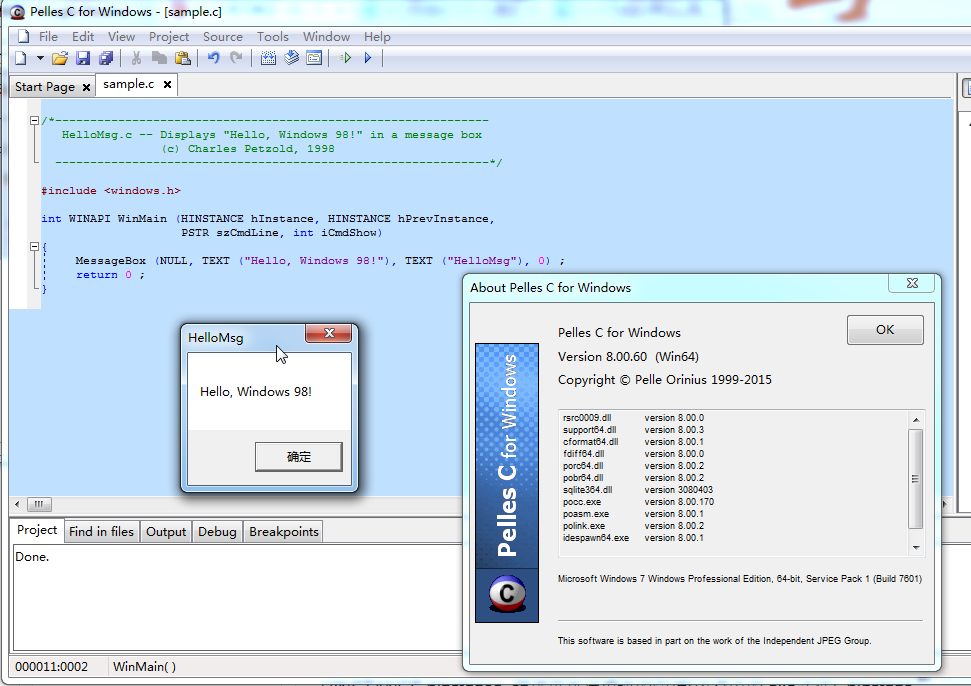Open the Tools menu
Viewport: 971px width, 686px height.
click(273, 37)
